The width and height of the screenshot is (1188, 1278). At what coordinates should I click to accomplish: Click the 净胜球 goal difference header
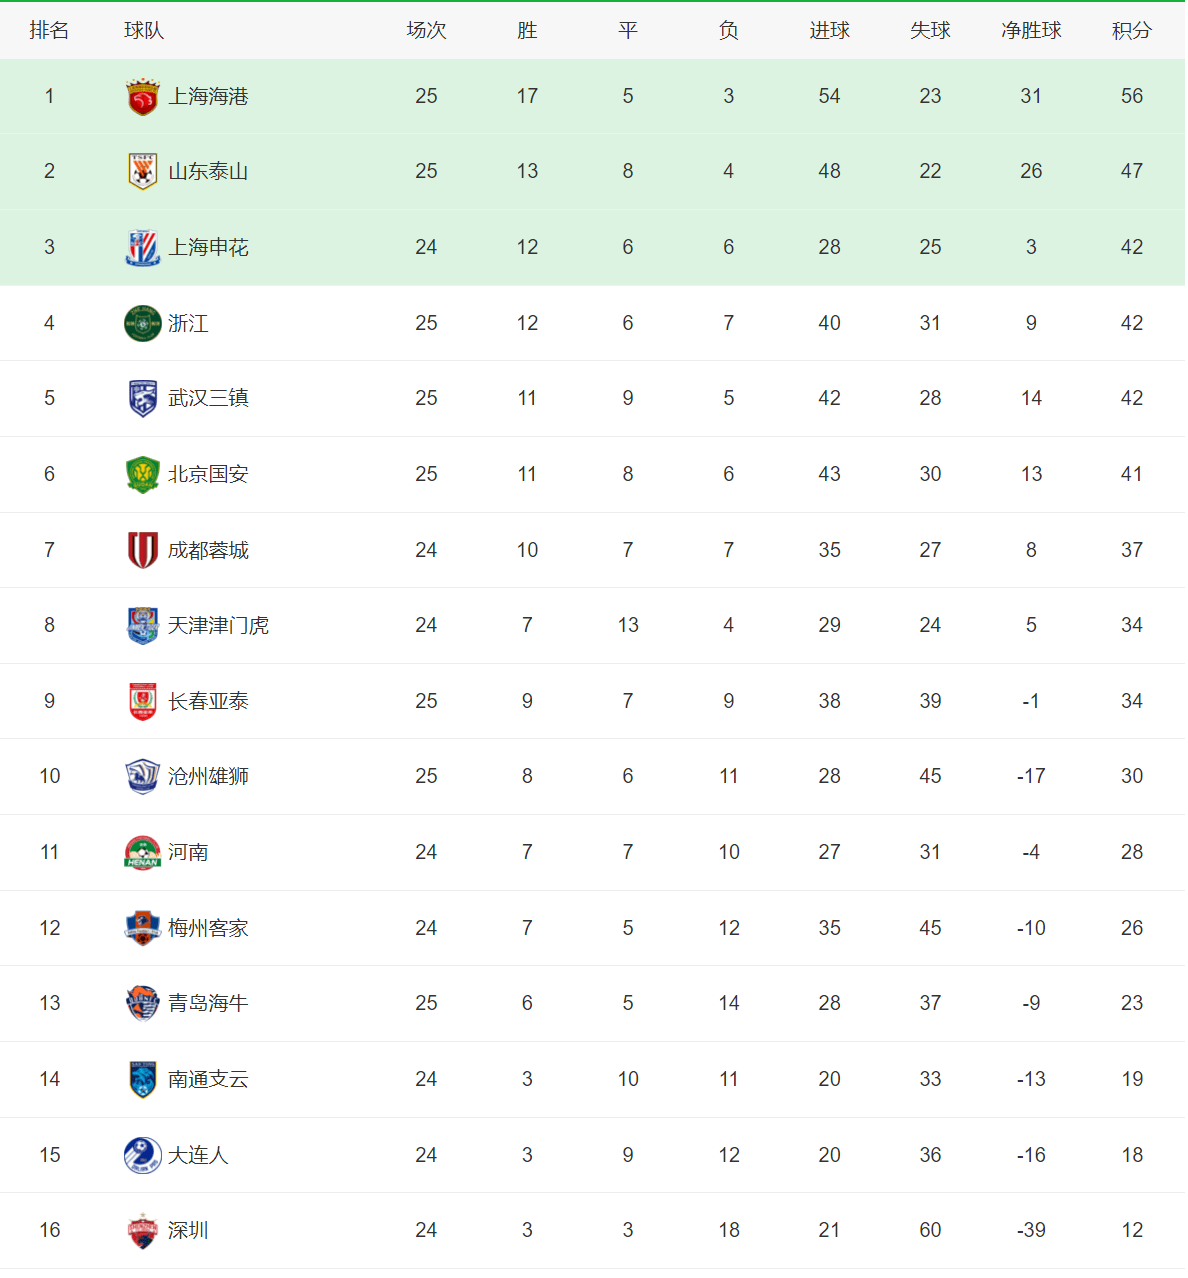pos(1031,31)
